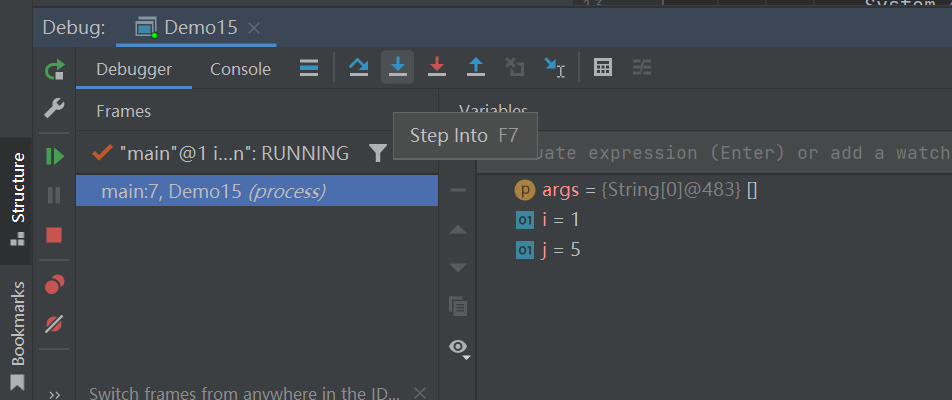952x400 pixels.
Task: Select the Debugger tab
Action: point(134,69)
